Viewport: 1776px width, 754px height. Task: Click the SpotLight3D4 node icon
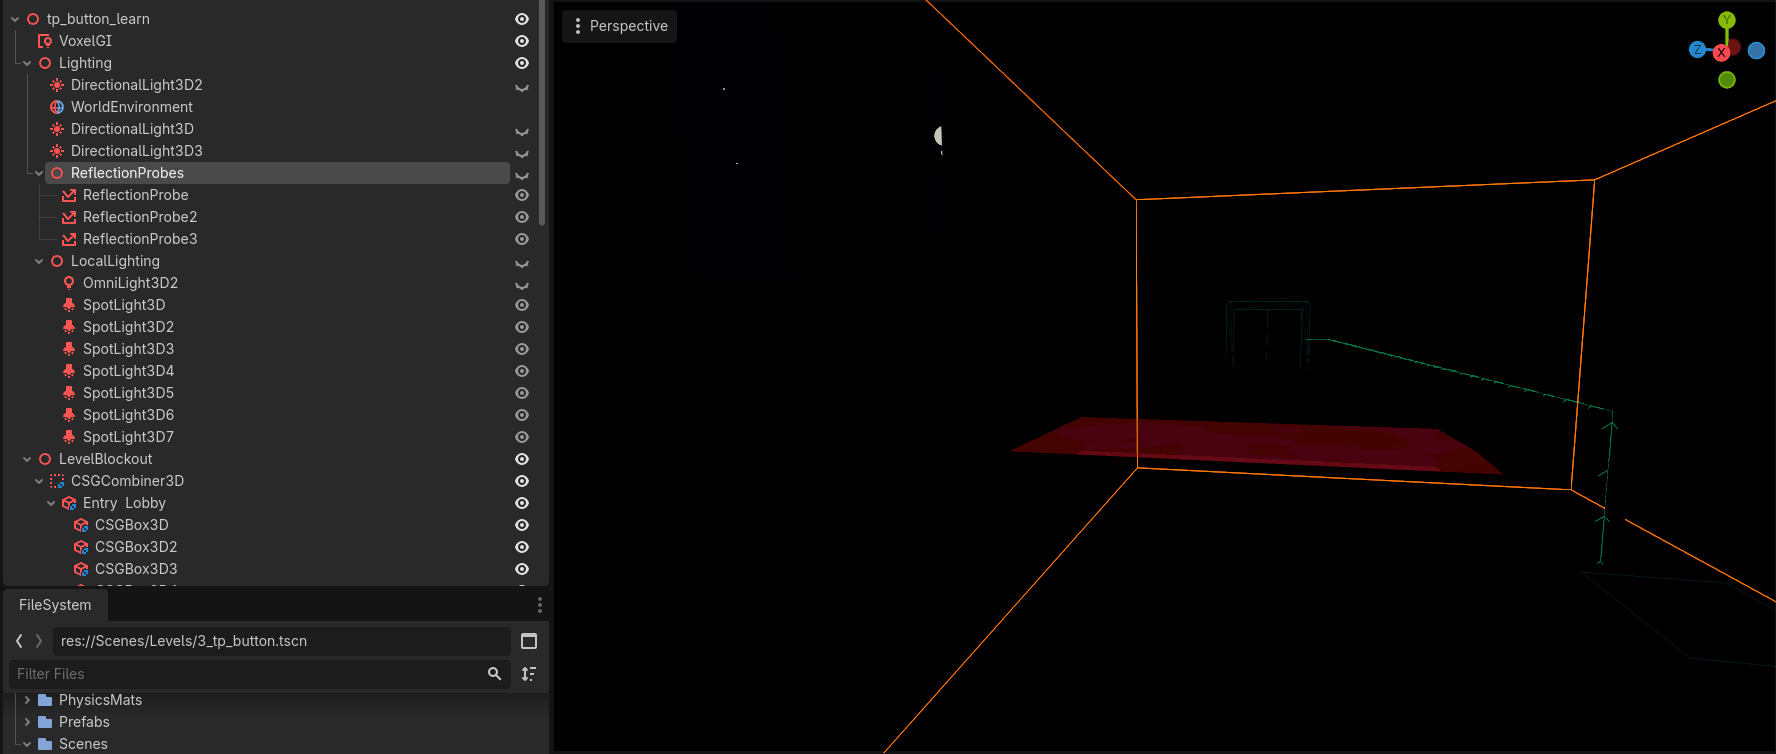tap(69, 371)
